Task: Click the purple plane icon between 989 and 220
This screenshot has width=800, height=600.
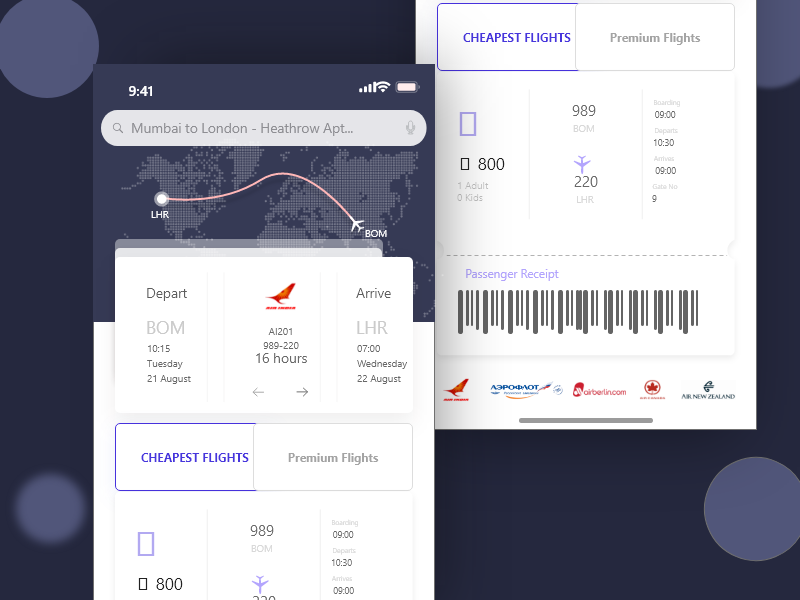Action: pos(582,164)
